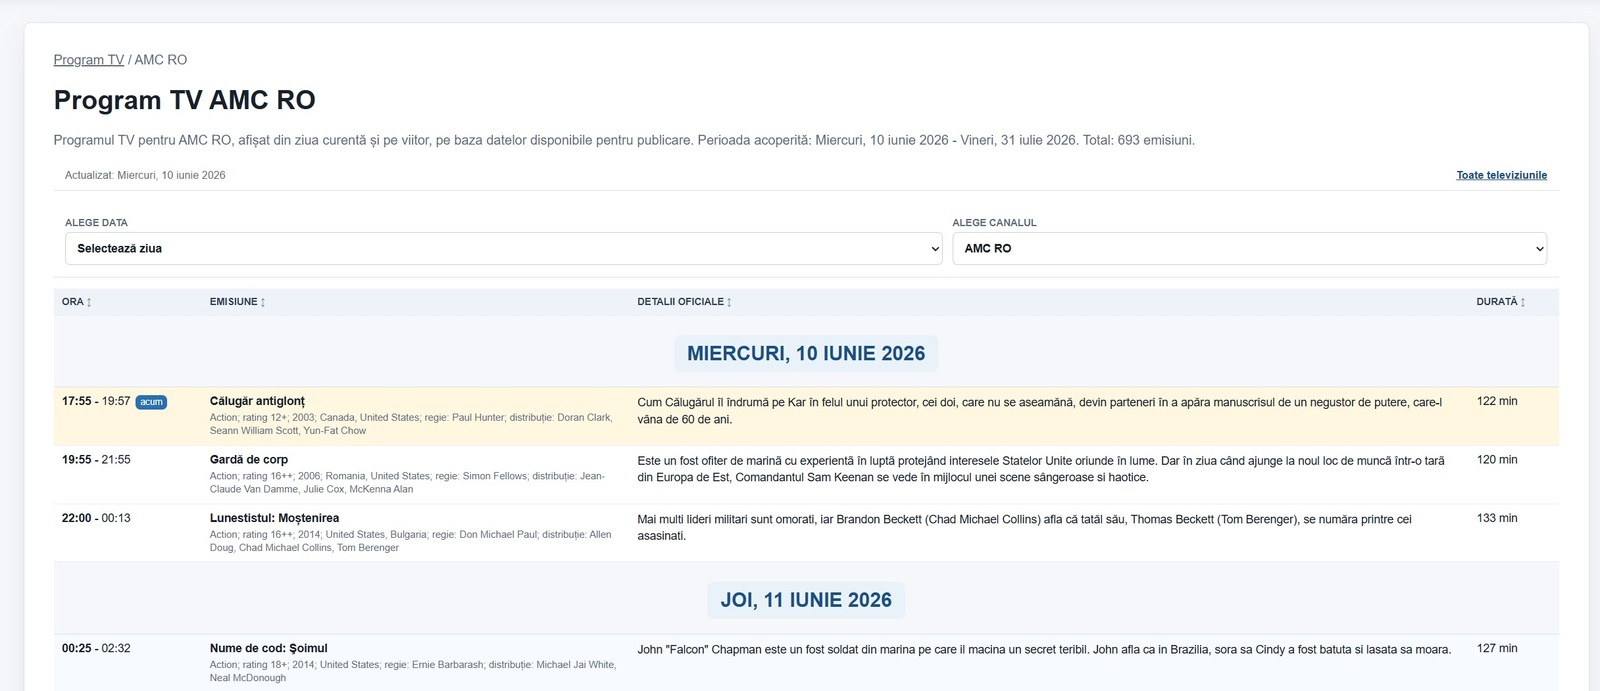The image size is (1600, 691).
Task: Click the 'Program TV AMC RO' page heading
Action: tap(184, 100)
